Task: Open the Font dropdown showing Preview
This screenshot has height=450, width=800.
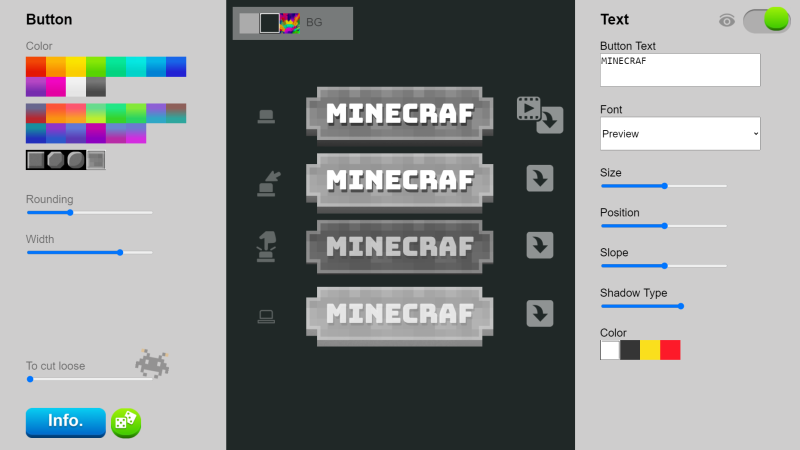Action: point(680,134)
